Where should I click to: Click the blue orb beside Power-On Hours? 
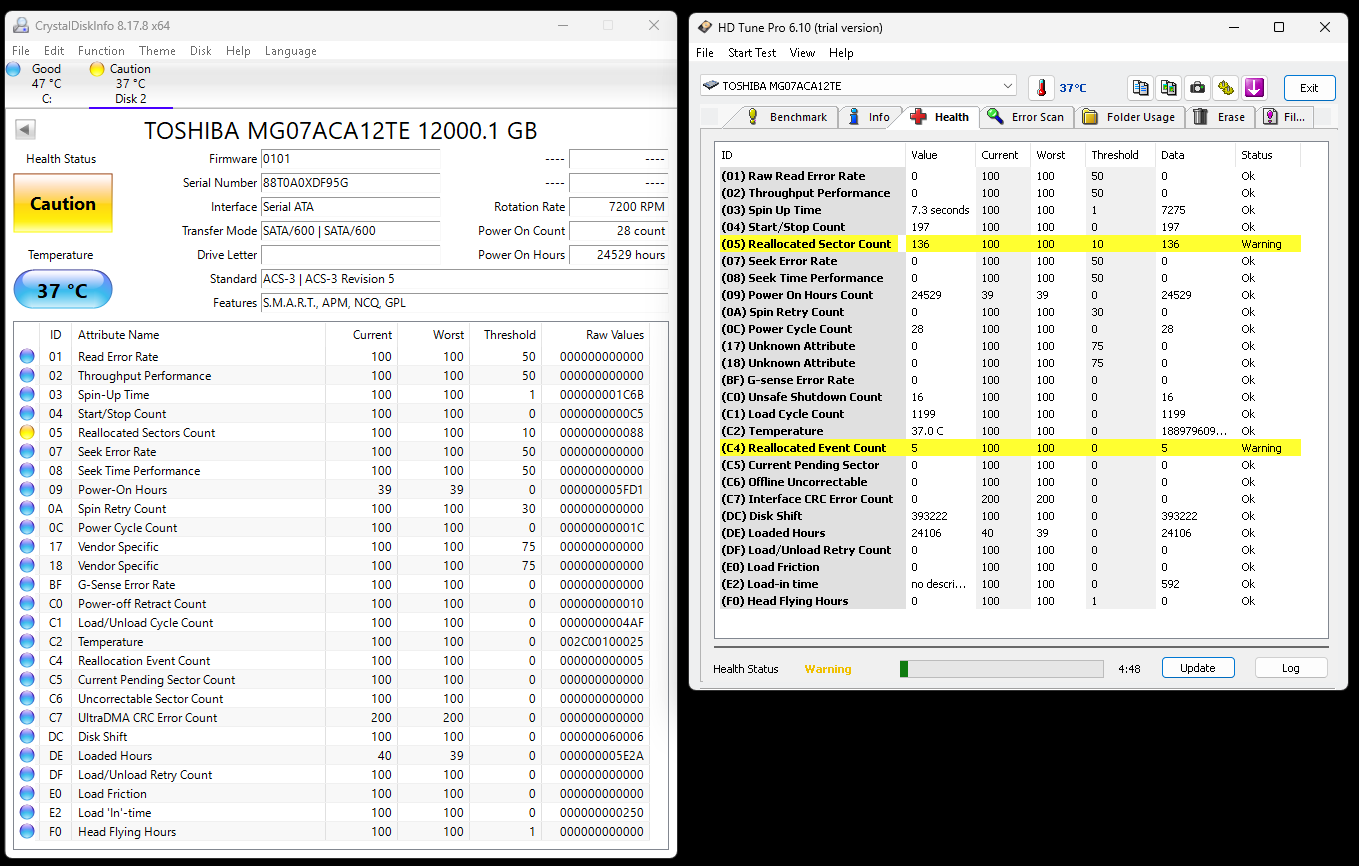click(x=27, y=490)
